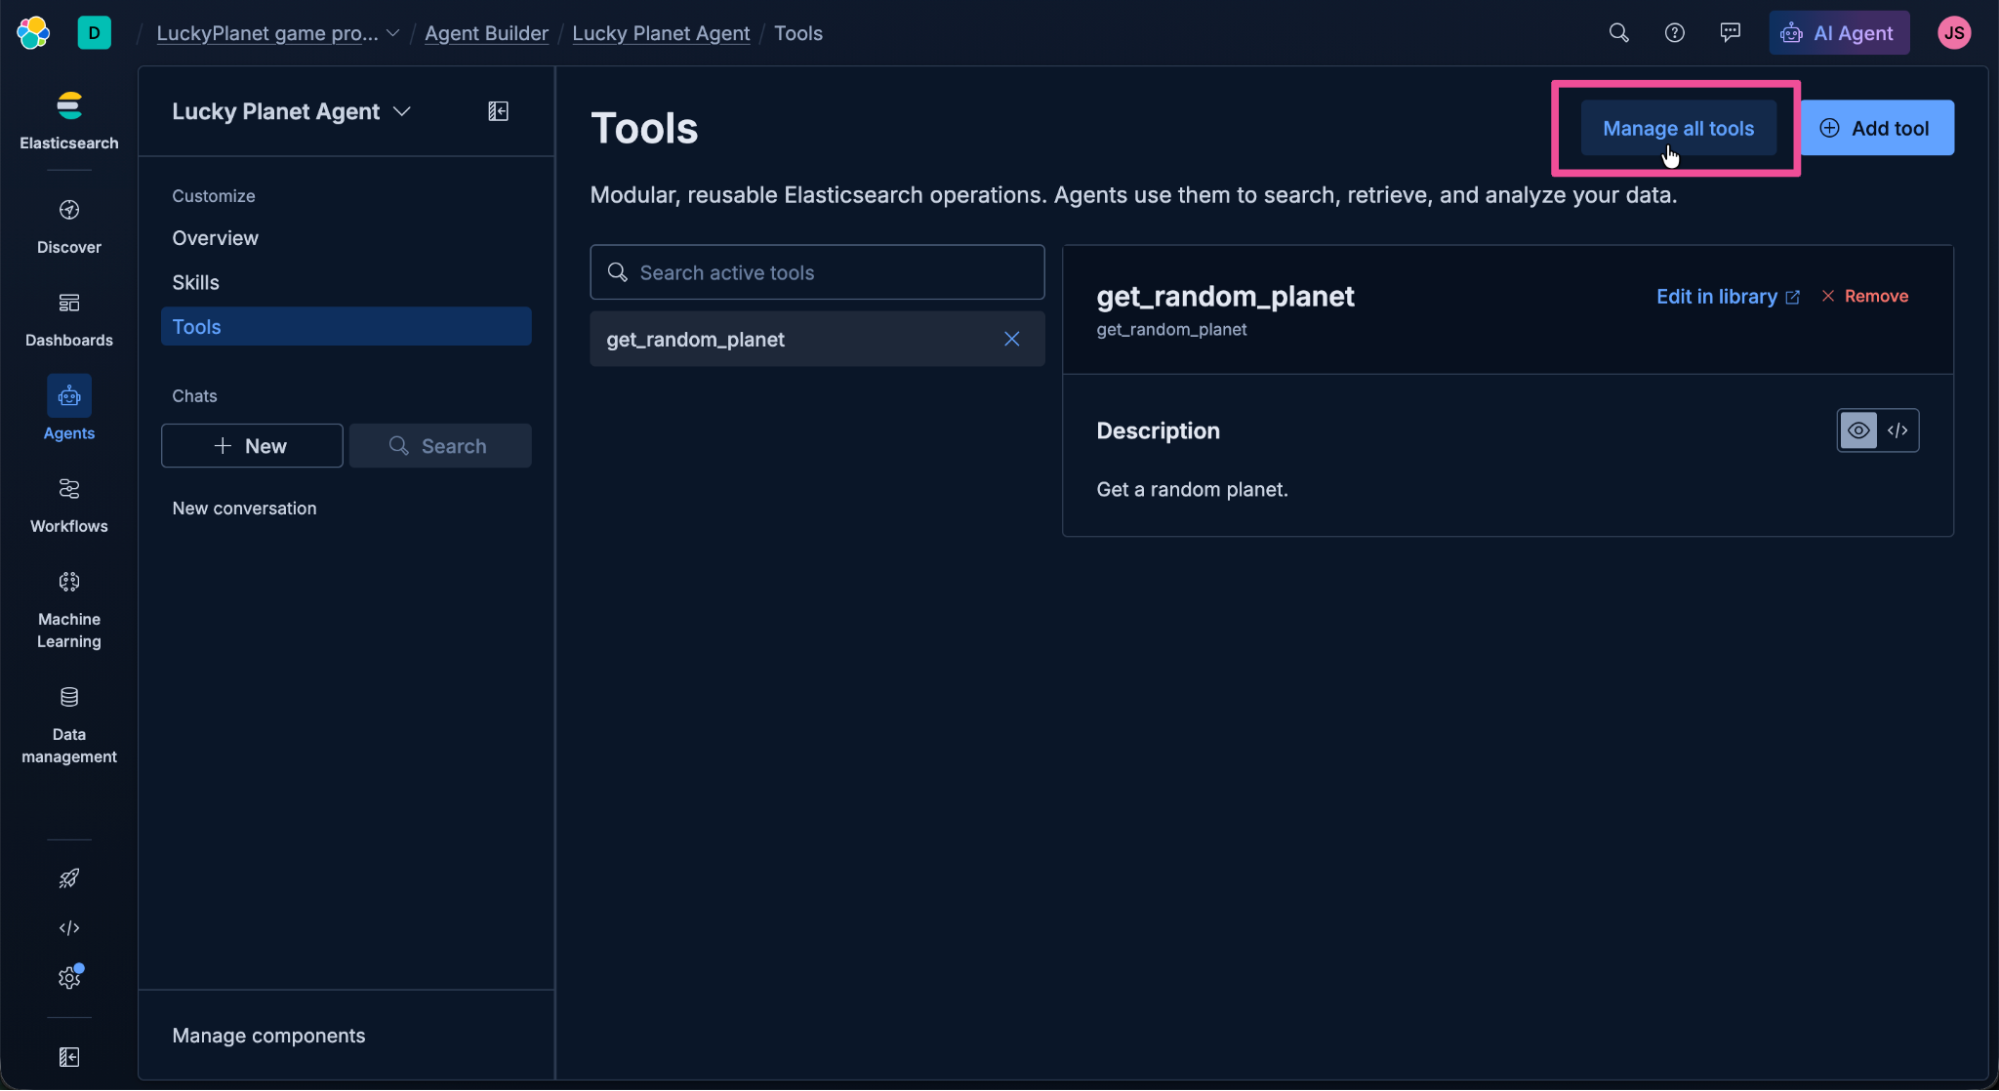Click the 'Get a random planet.' description text
This screenshot has height=1091, width=1999.
1192,489
